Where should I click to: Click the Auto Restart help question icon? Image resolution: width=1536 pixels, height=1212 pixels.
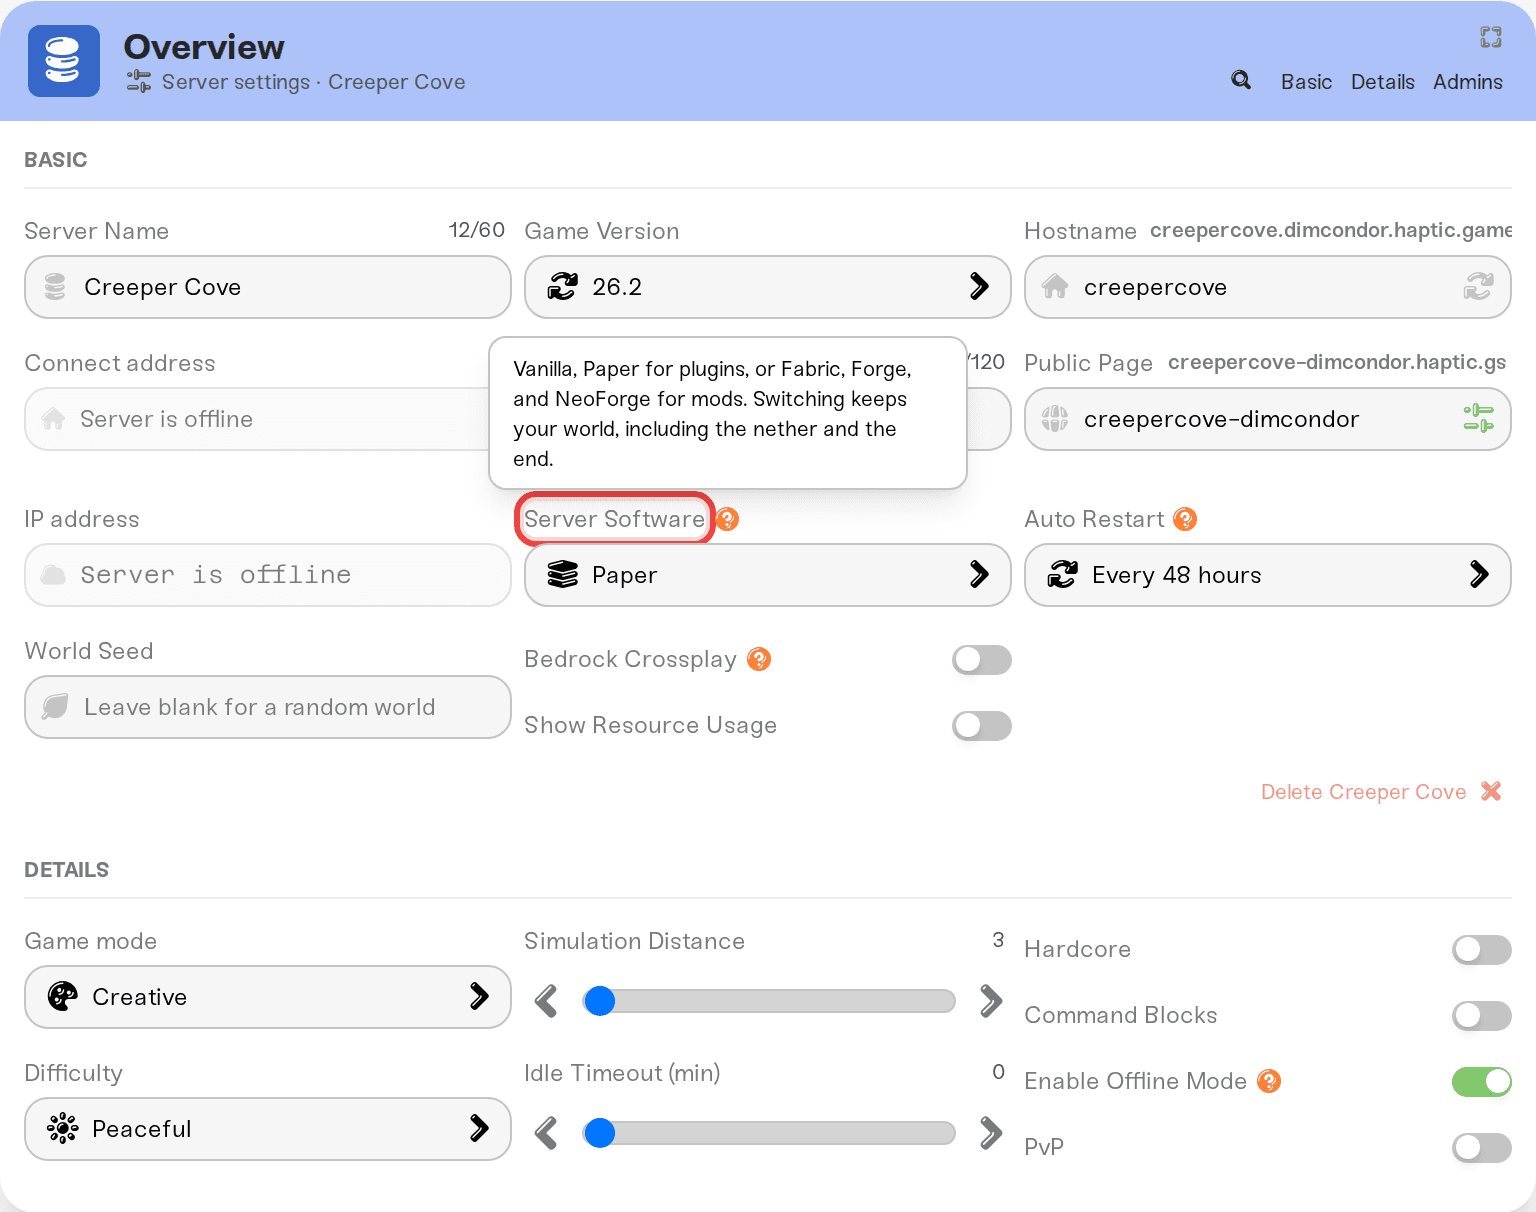point(1185,519)
